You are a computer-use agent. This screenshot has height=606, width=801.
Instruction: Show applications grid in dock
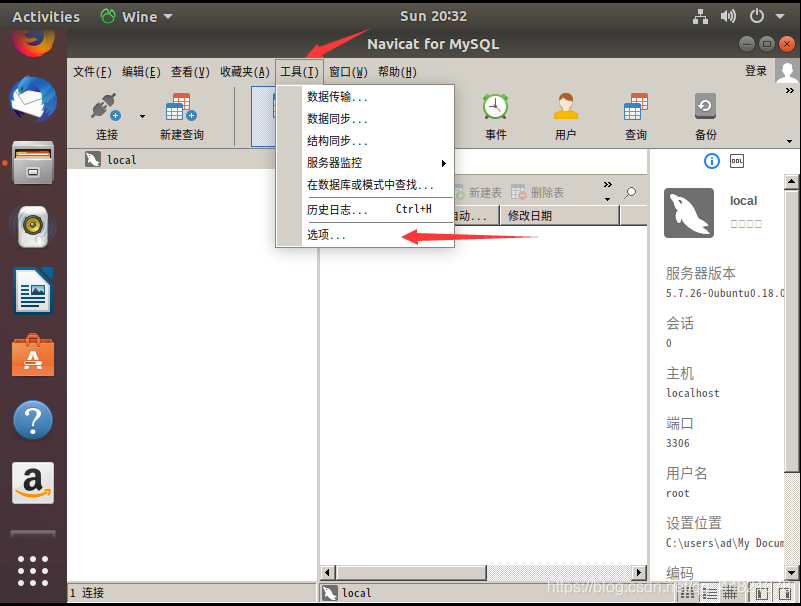click(x=33, y=570)
